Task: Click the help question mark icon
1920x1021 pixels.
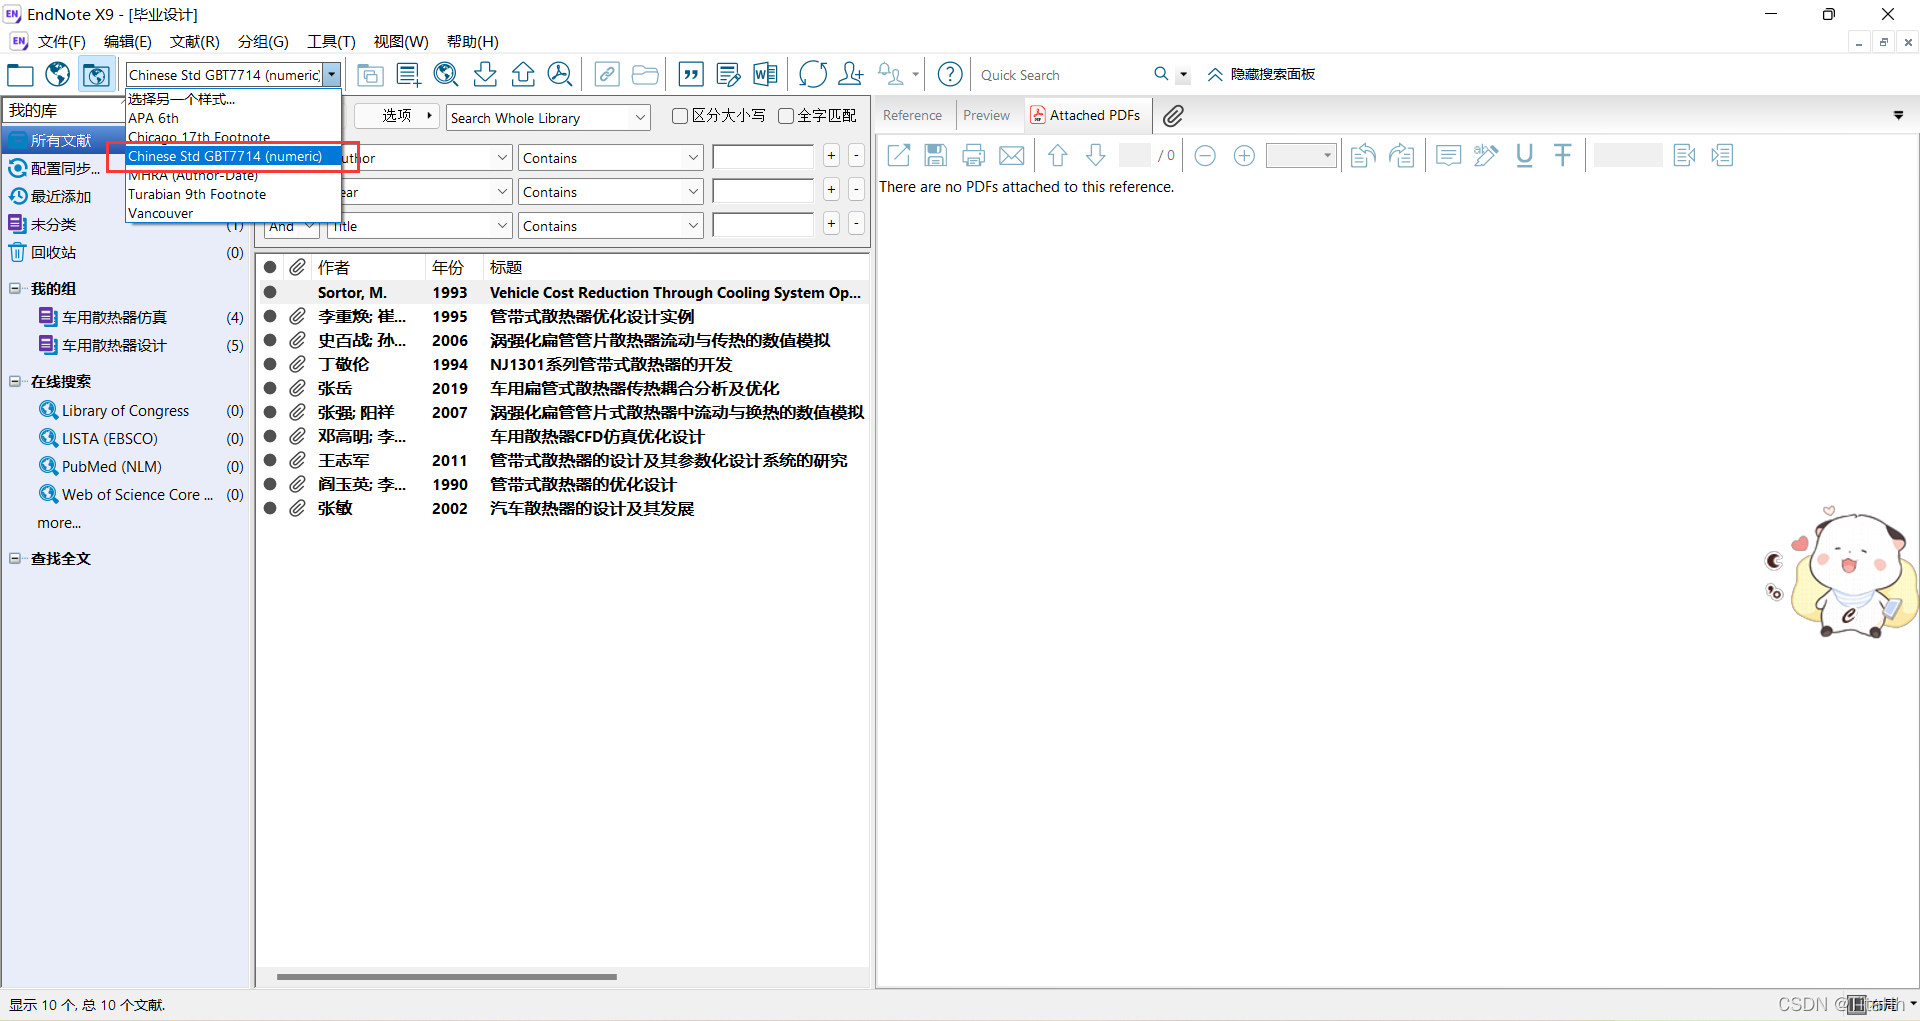Action: click(x=950, y=75)
